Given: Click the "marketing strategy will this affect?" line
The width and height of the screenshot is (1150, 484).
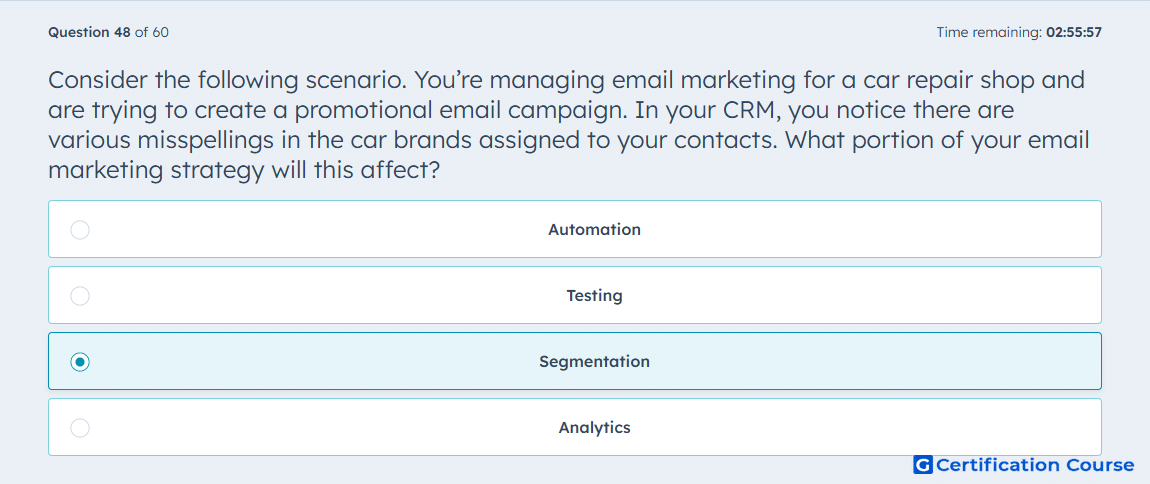Looking at the screenshot, I should 245,170.
